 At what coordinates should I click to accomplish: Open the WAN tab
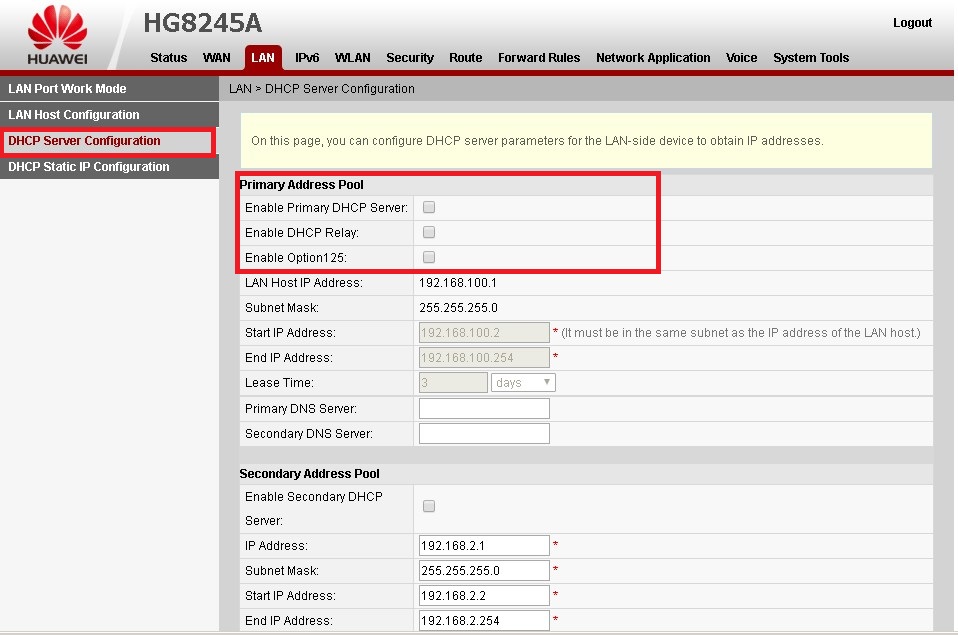tap(216, 57)
